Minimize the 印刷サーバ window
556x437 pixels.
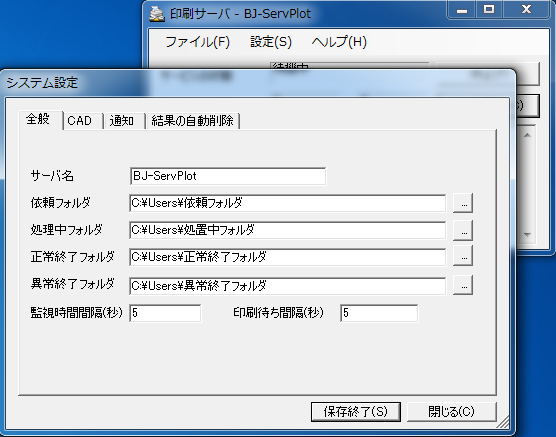pos(461,10)
